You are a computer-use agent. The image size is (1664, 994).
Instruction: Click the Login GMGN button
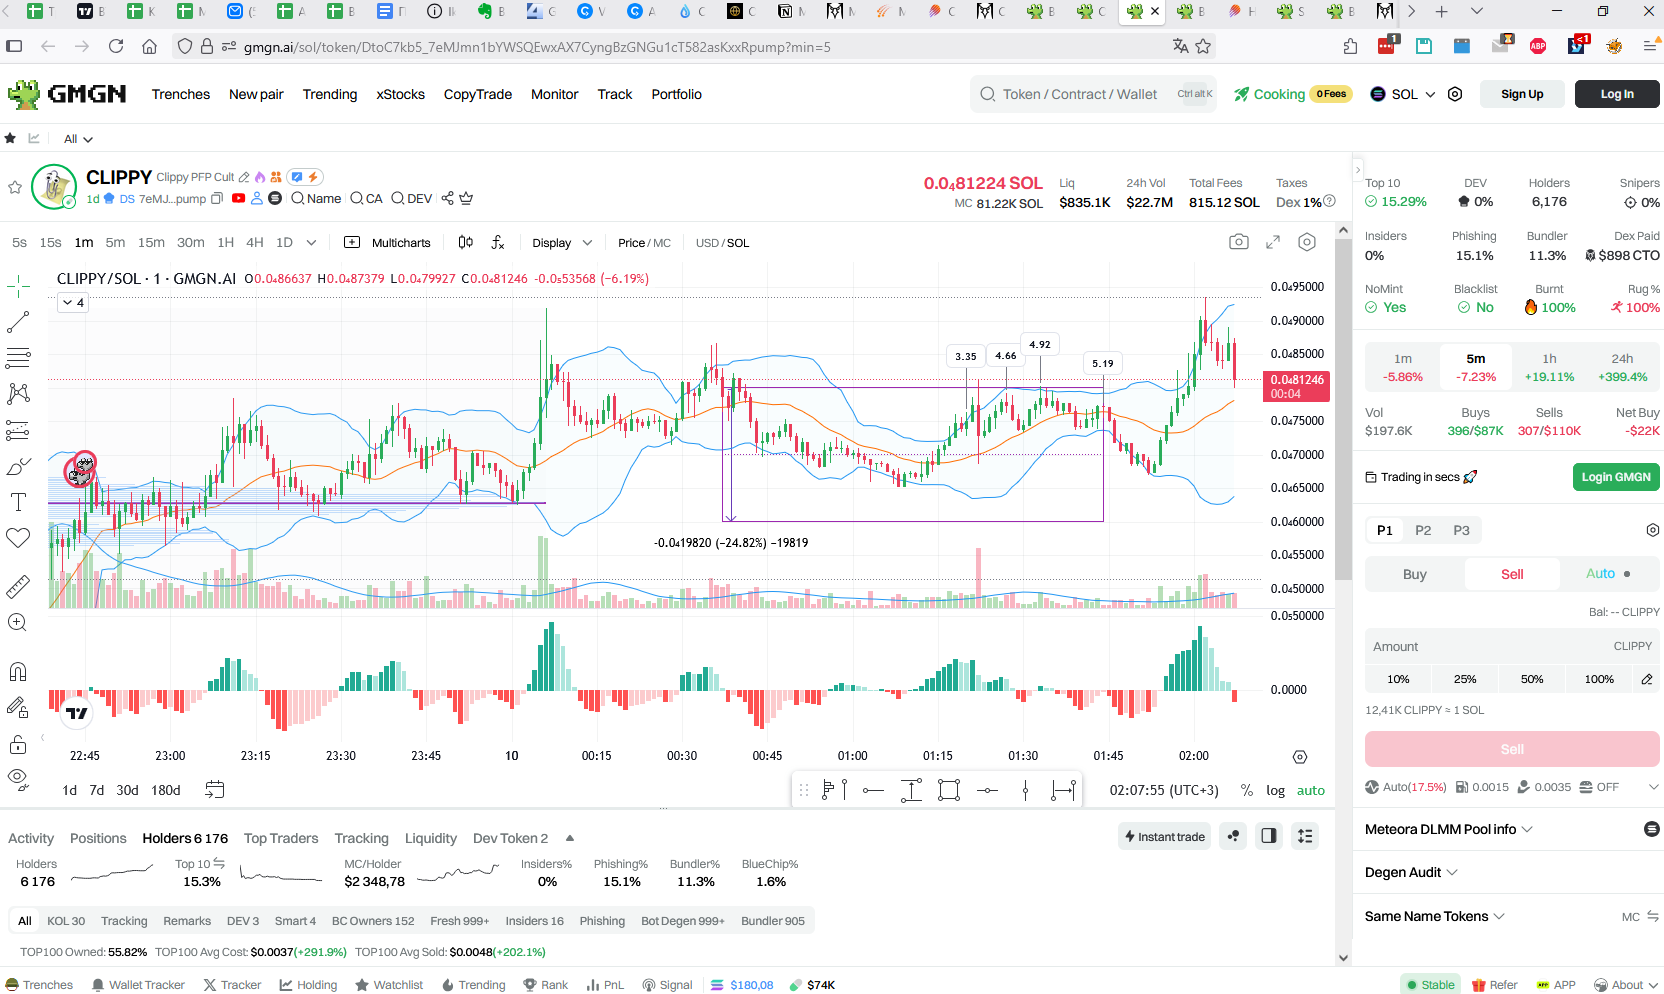pyautogui.click(x=1616, y=477)
